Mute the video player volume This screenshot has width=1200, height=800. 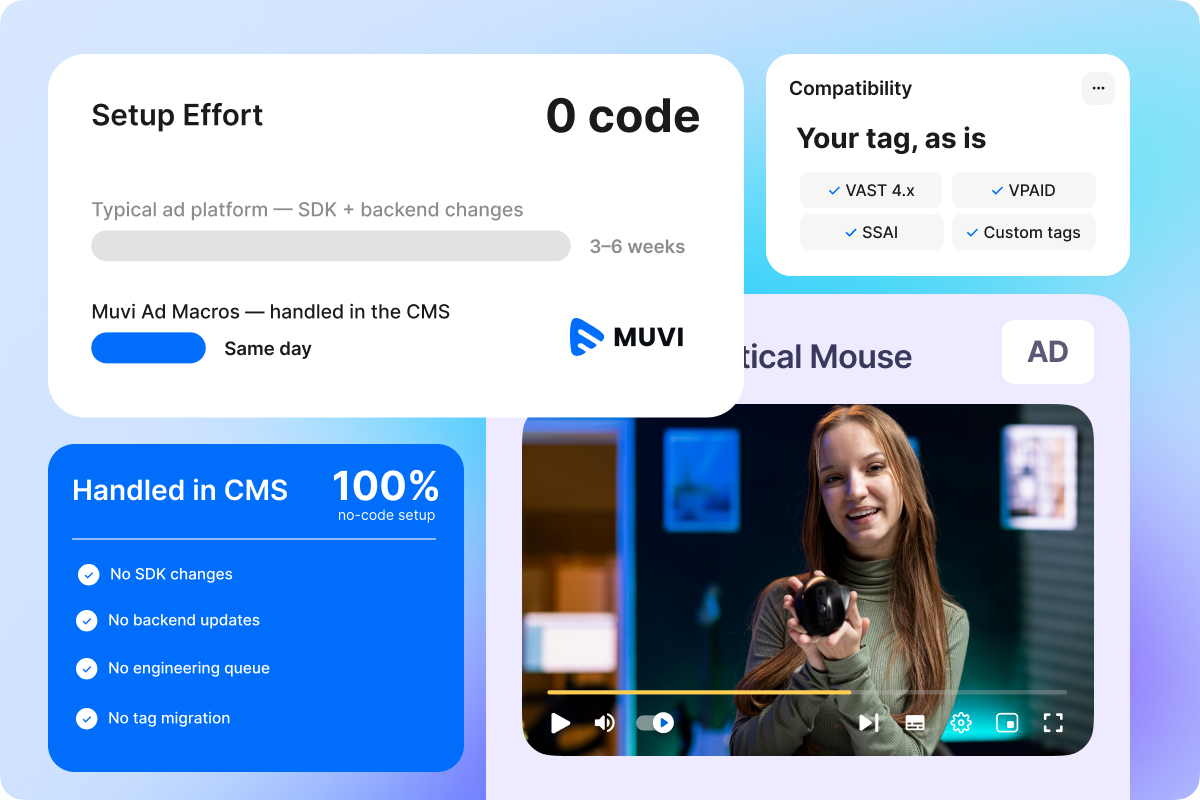click(604, 722)
